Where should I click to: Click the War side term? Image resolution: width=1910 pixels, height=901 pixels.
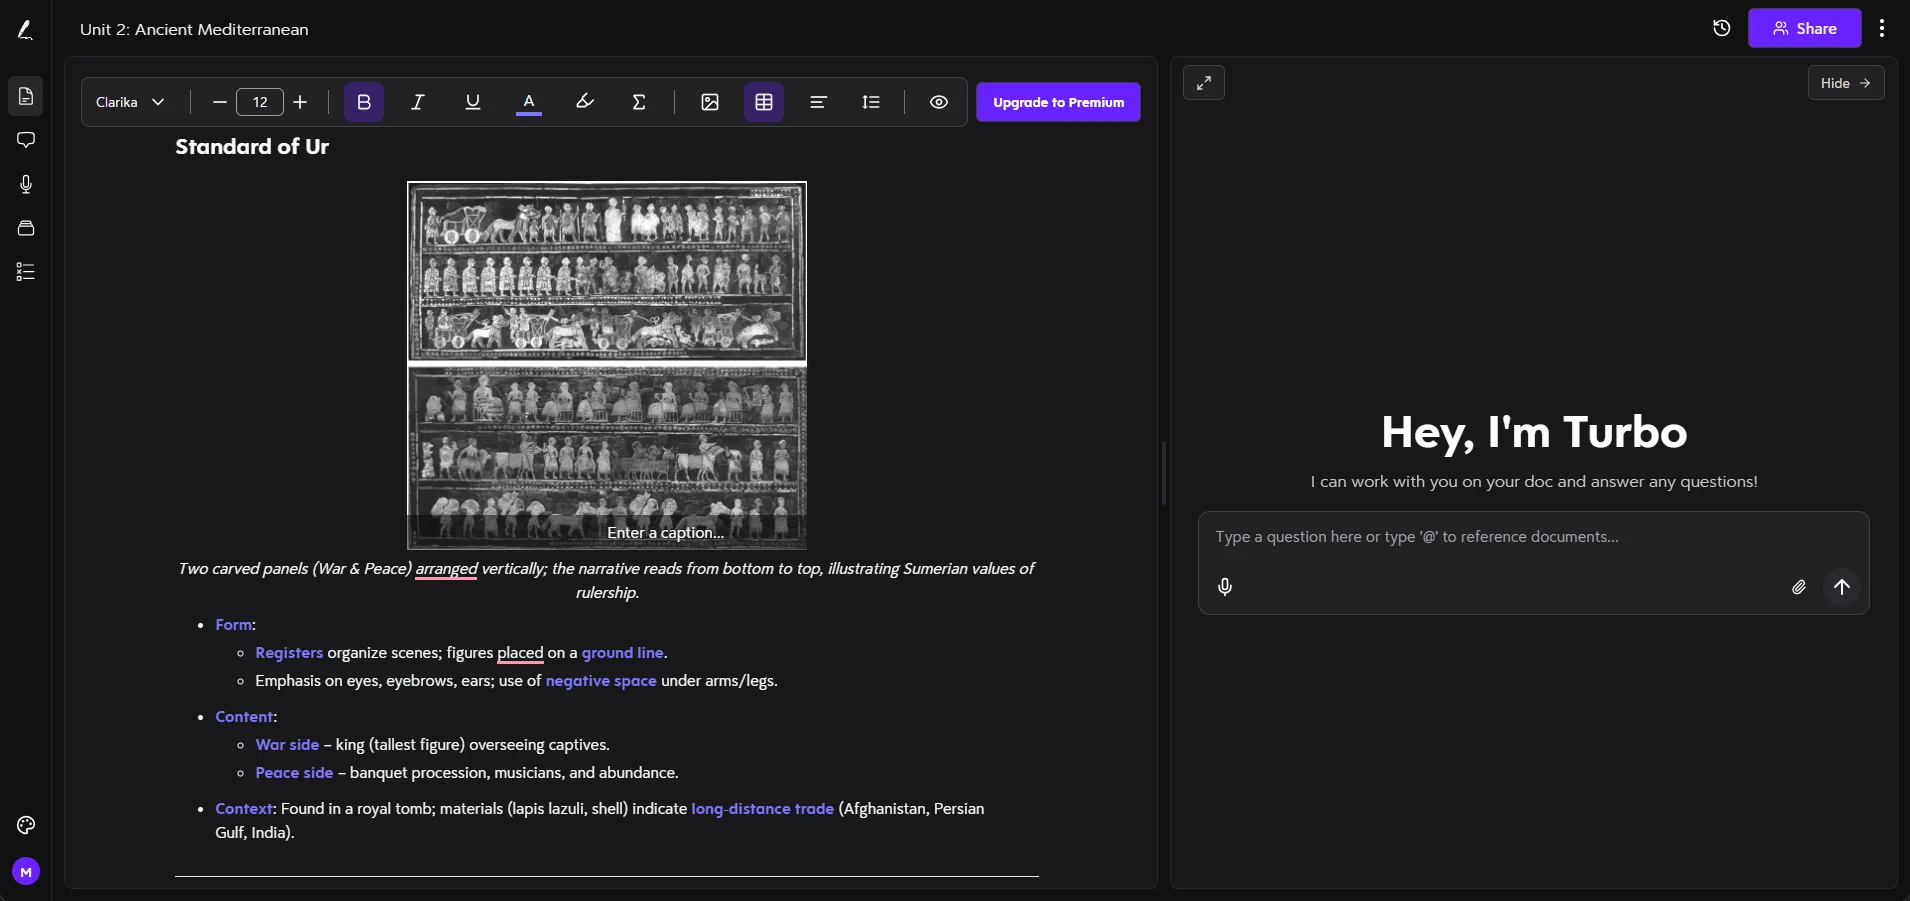[287, 745]
